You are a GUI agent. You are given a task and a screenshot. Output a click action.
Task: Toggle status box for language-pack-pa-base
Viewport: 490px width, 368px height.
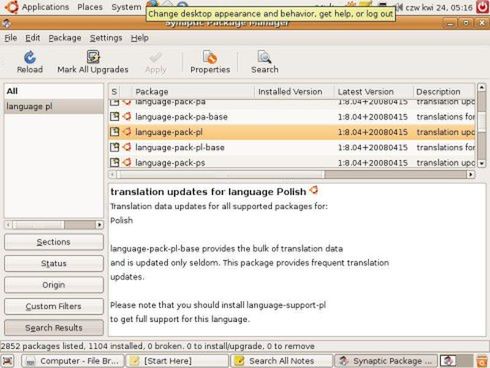click(x=115, y=117)
